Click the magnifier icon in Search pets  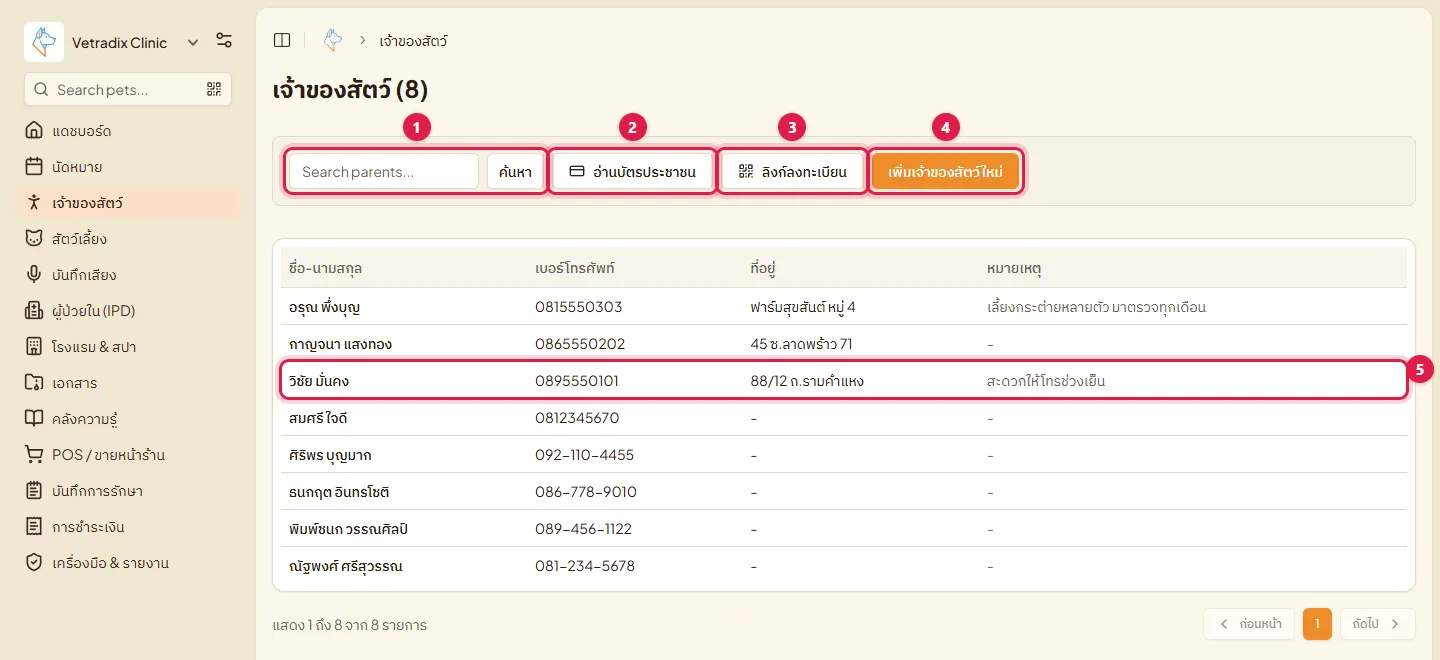pos(41,89)
